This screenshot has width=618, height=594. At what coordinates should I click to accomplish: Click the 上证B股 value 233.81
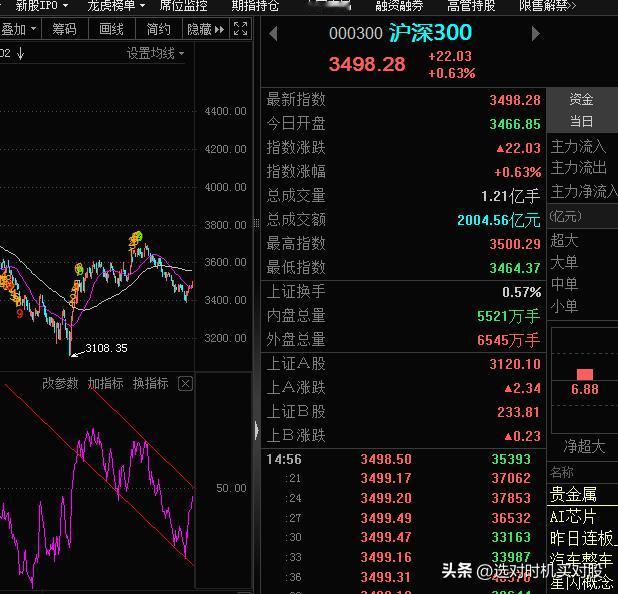(518, 412)
